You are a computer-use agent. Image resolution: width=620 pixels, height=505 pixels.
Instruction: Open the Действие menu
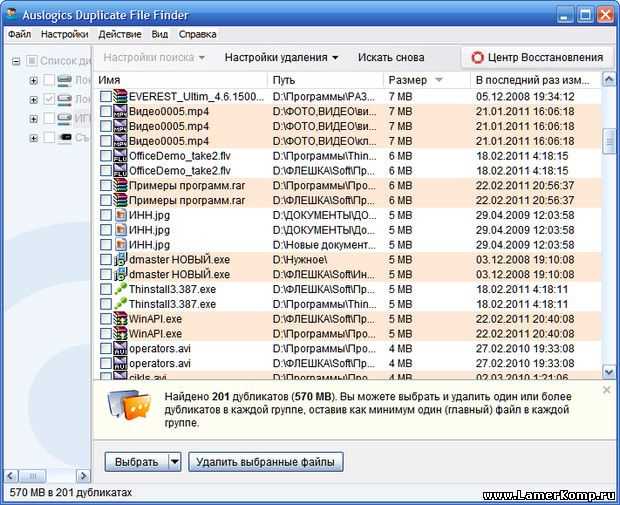pos(120,34)
